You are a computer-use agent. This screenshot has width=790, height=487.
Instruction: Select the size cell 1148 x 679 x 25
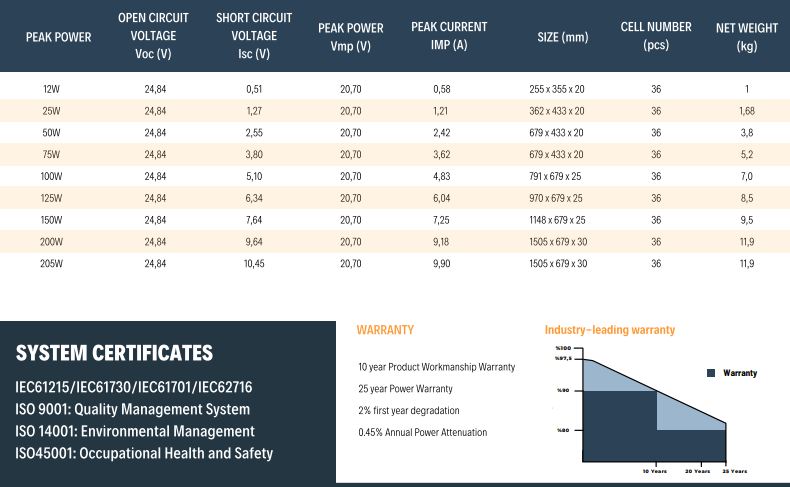point(558,220)
